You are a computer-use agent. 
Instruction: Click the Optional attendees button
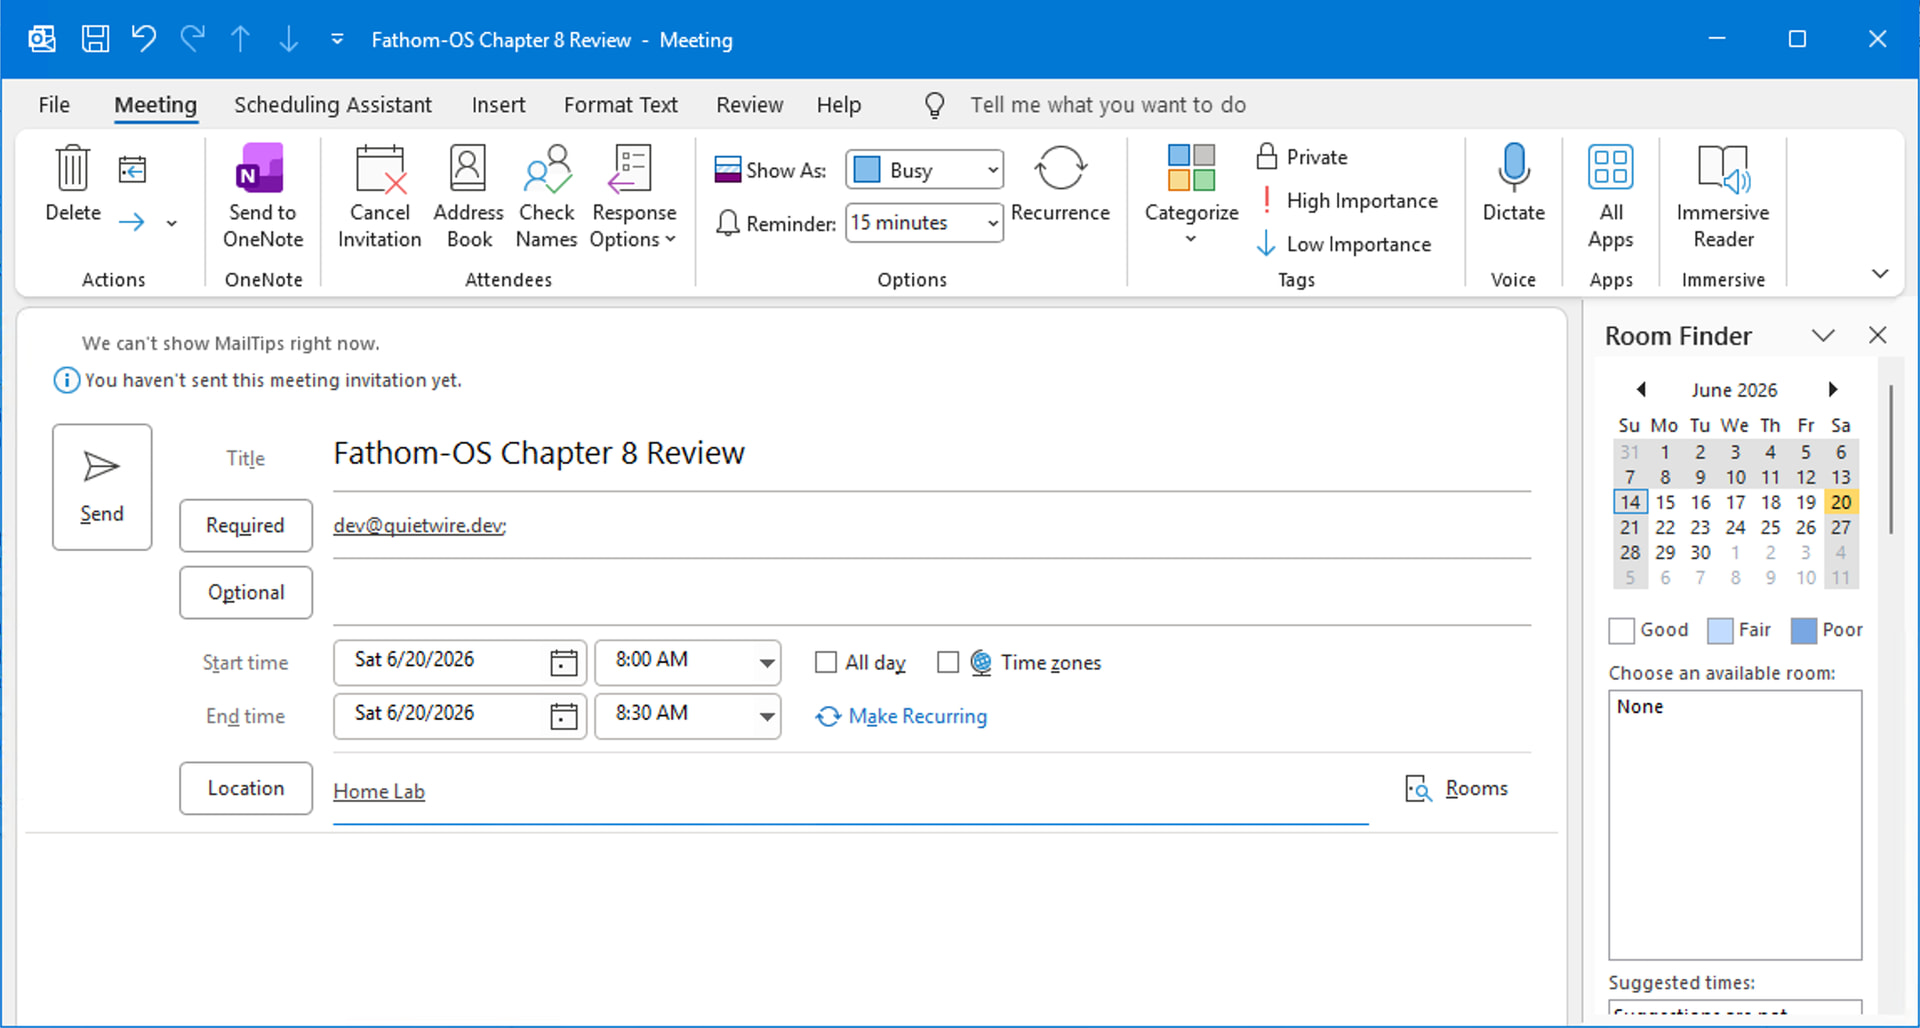[245, 592]
